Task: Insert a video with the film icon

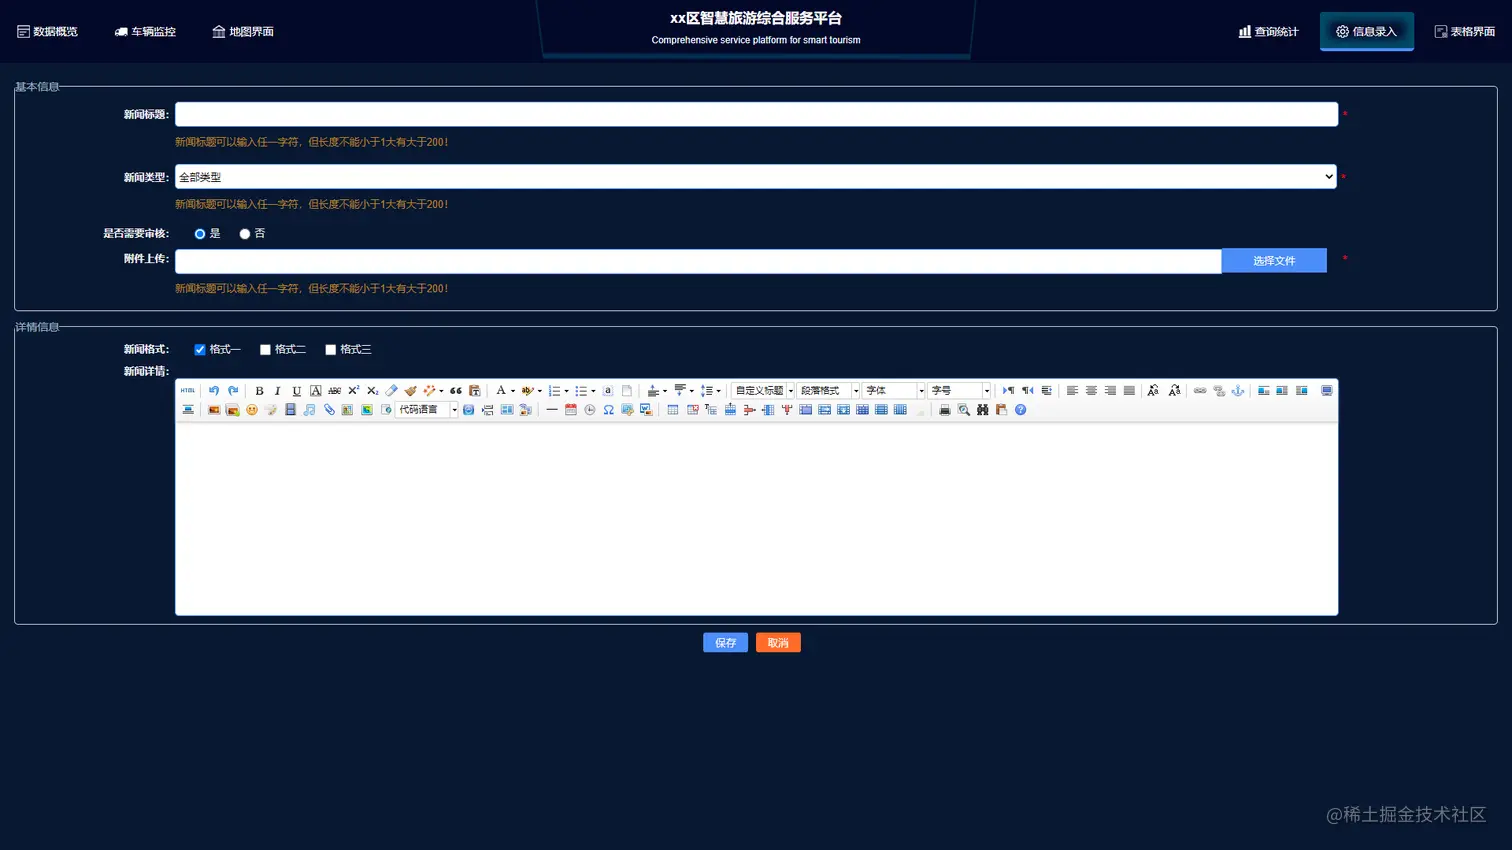Action: (x=290, y=410)
